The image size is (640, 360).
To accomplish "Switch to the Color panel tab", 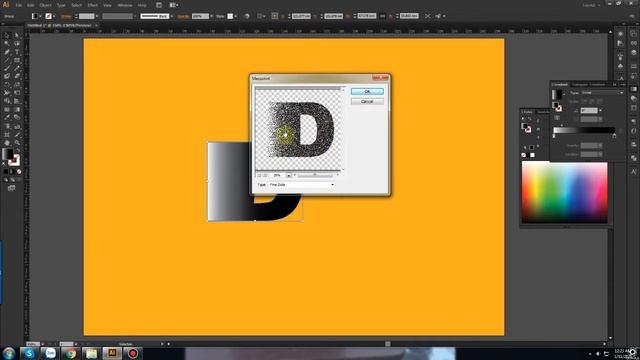I will coord(527,112).
